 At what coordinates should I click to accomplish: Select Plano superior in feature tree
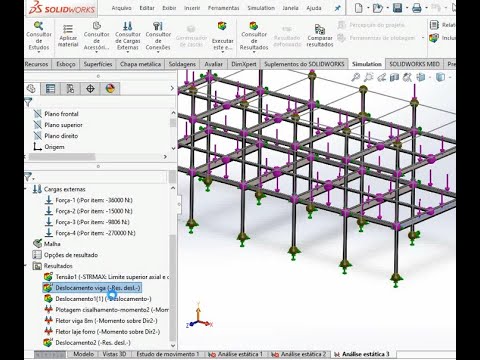tap(58, 125)
